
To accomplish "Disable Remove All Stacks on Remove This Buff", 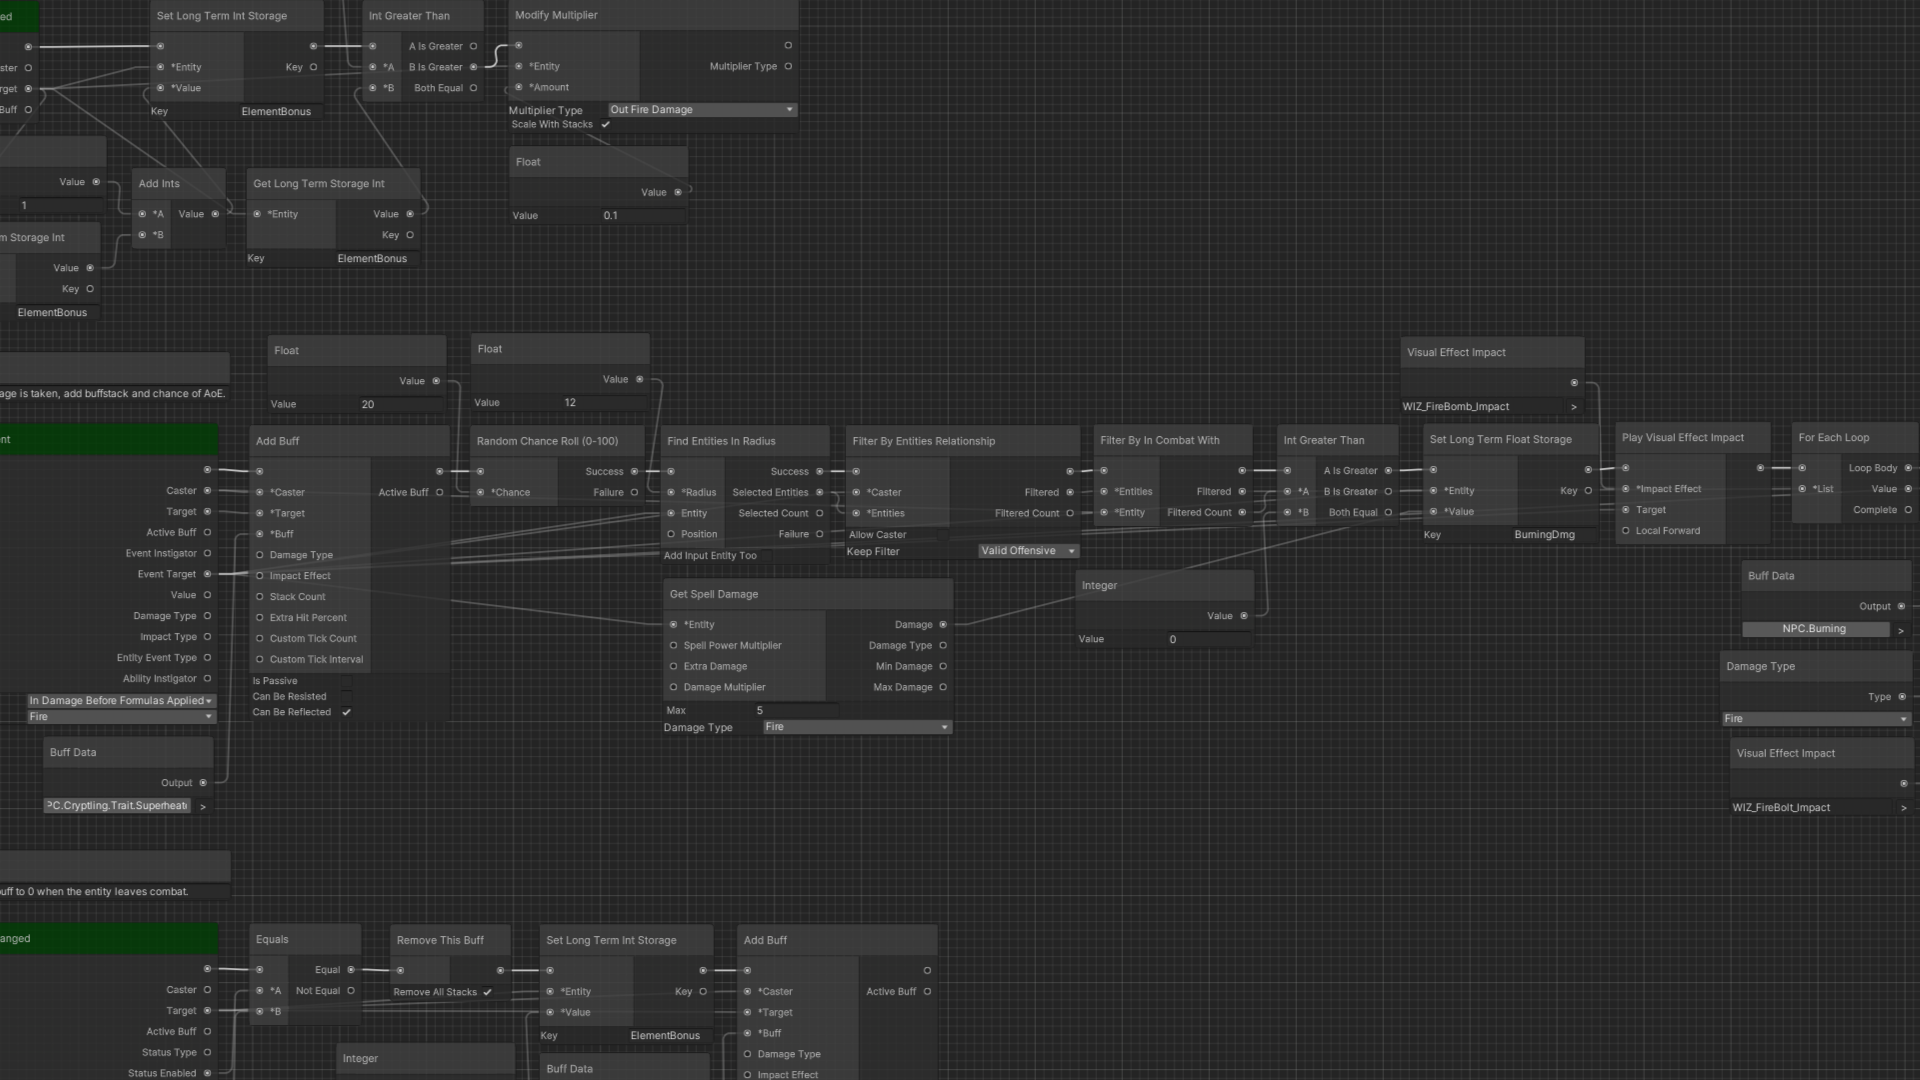I will (x=488, y=992).
